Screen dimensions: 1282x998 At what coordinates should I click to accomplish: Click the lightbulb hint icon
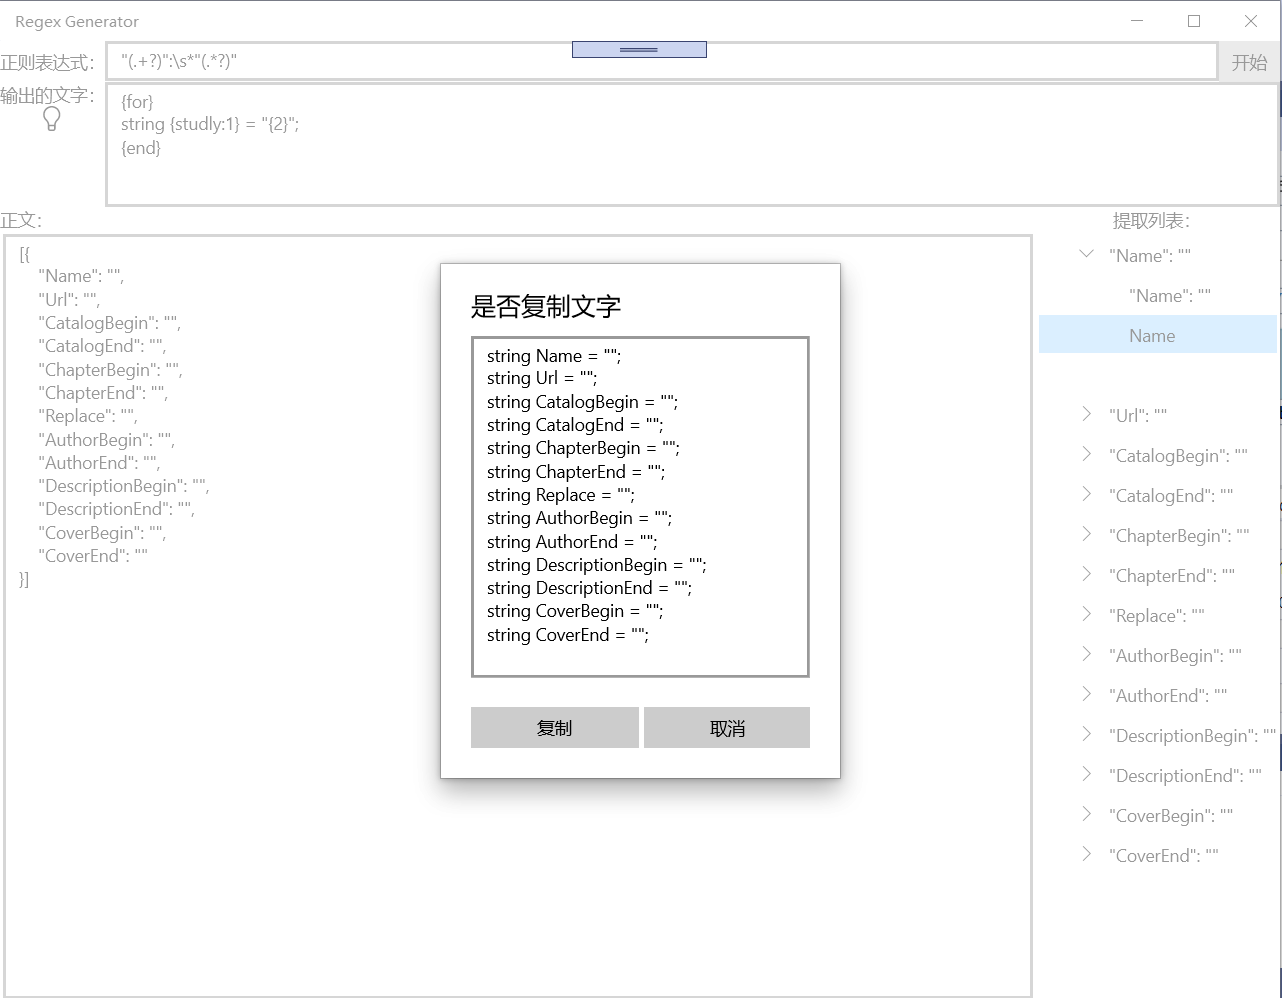[x=52, y=119]
